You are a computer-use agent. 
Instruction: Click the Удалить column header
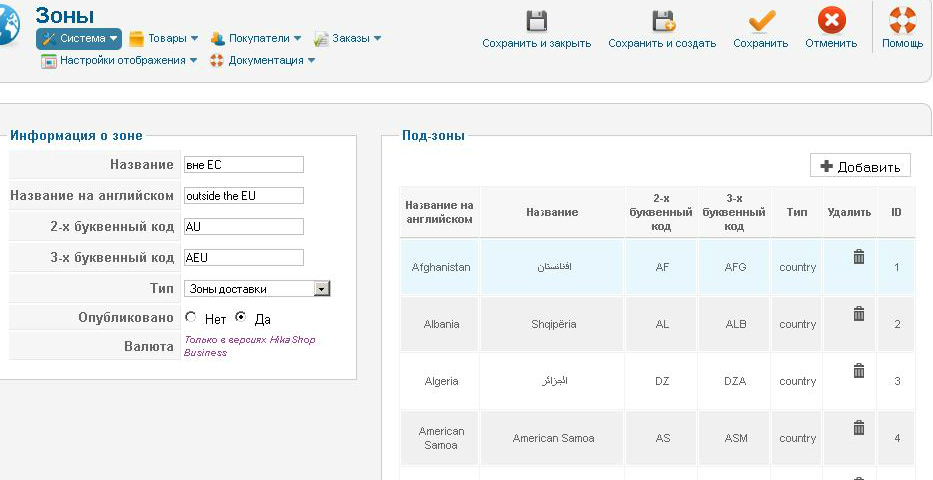(849, 212)
